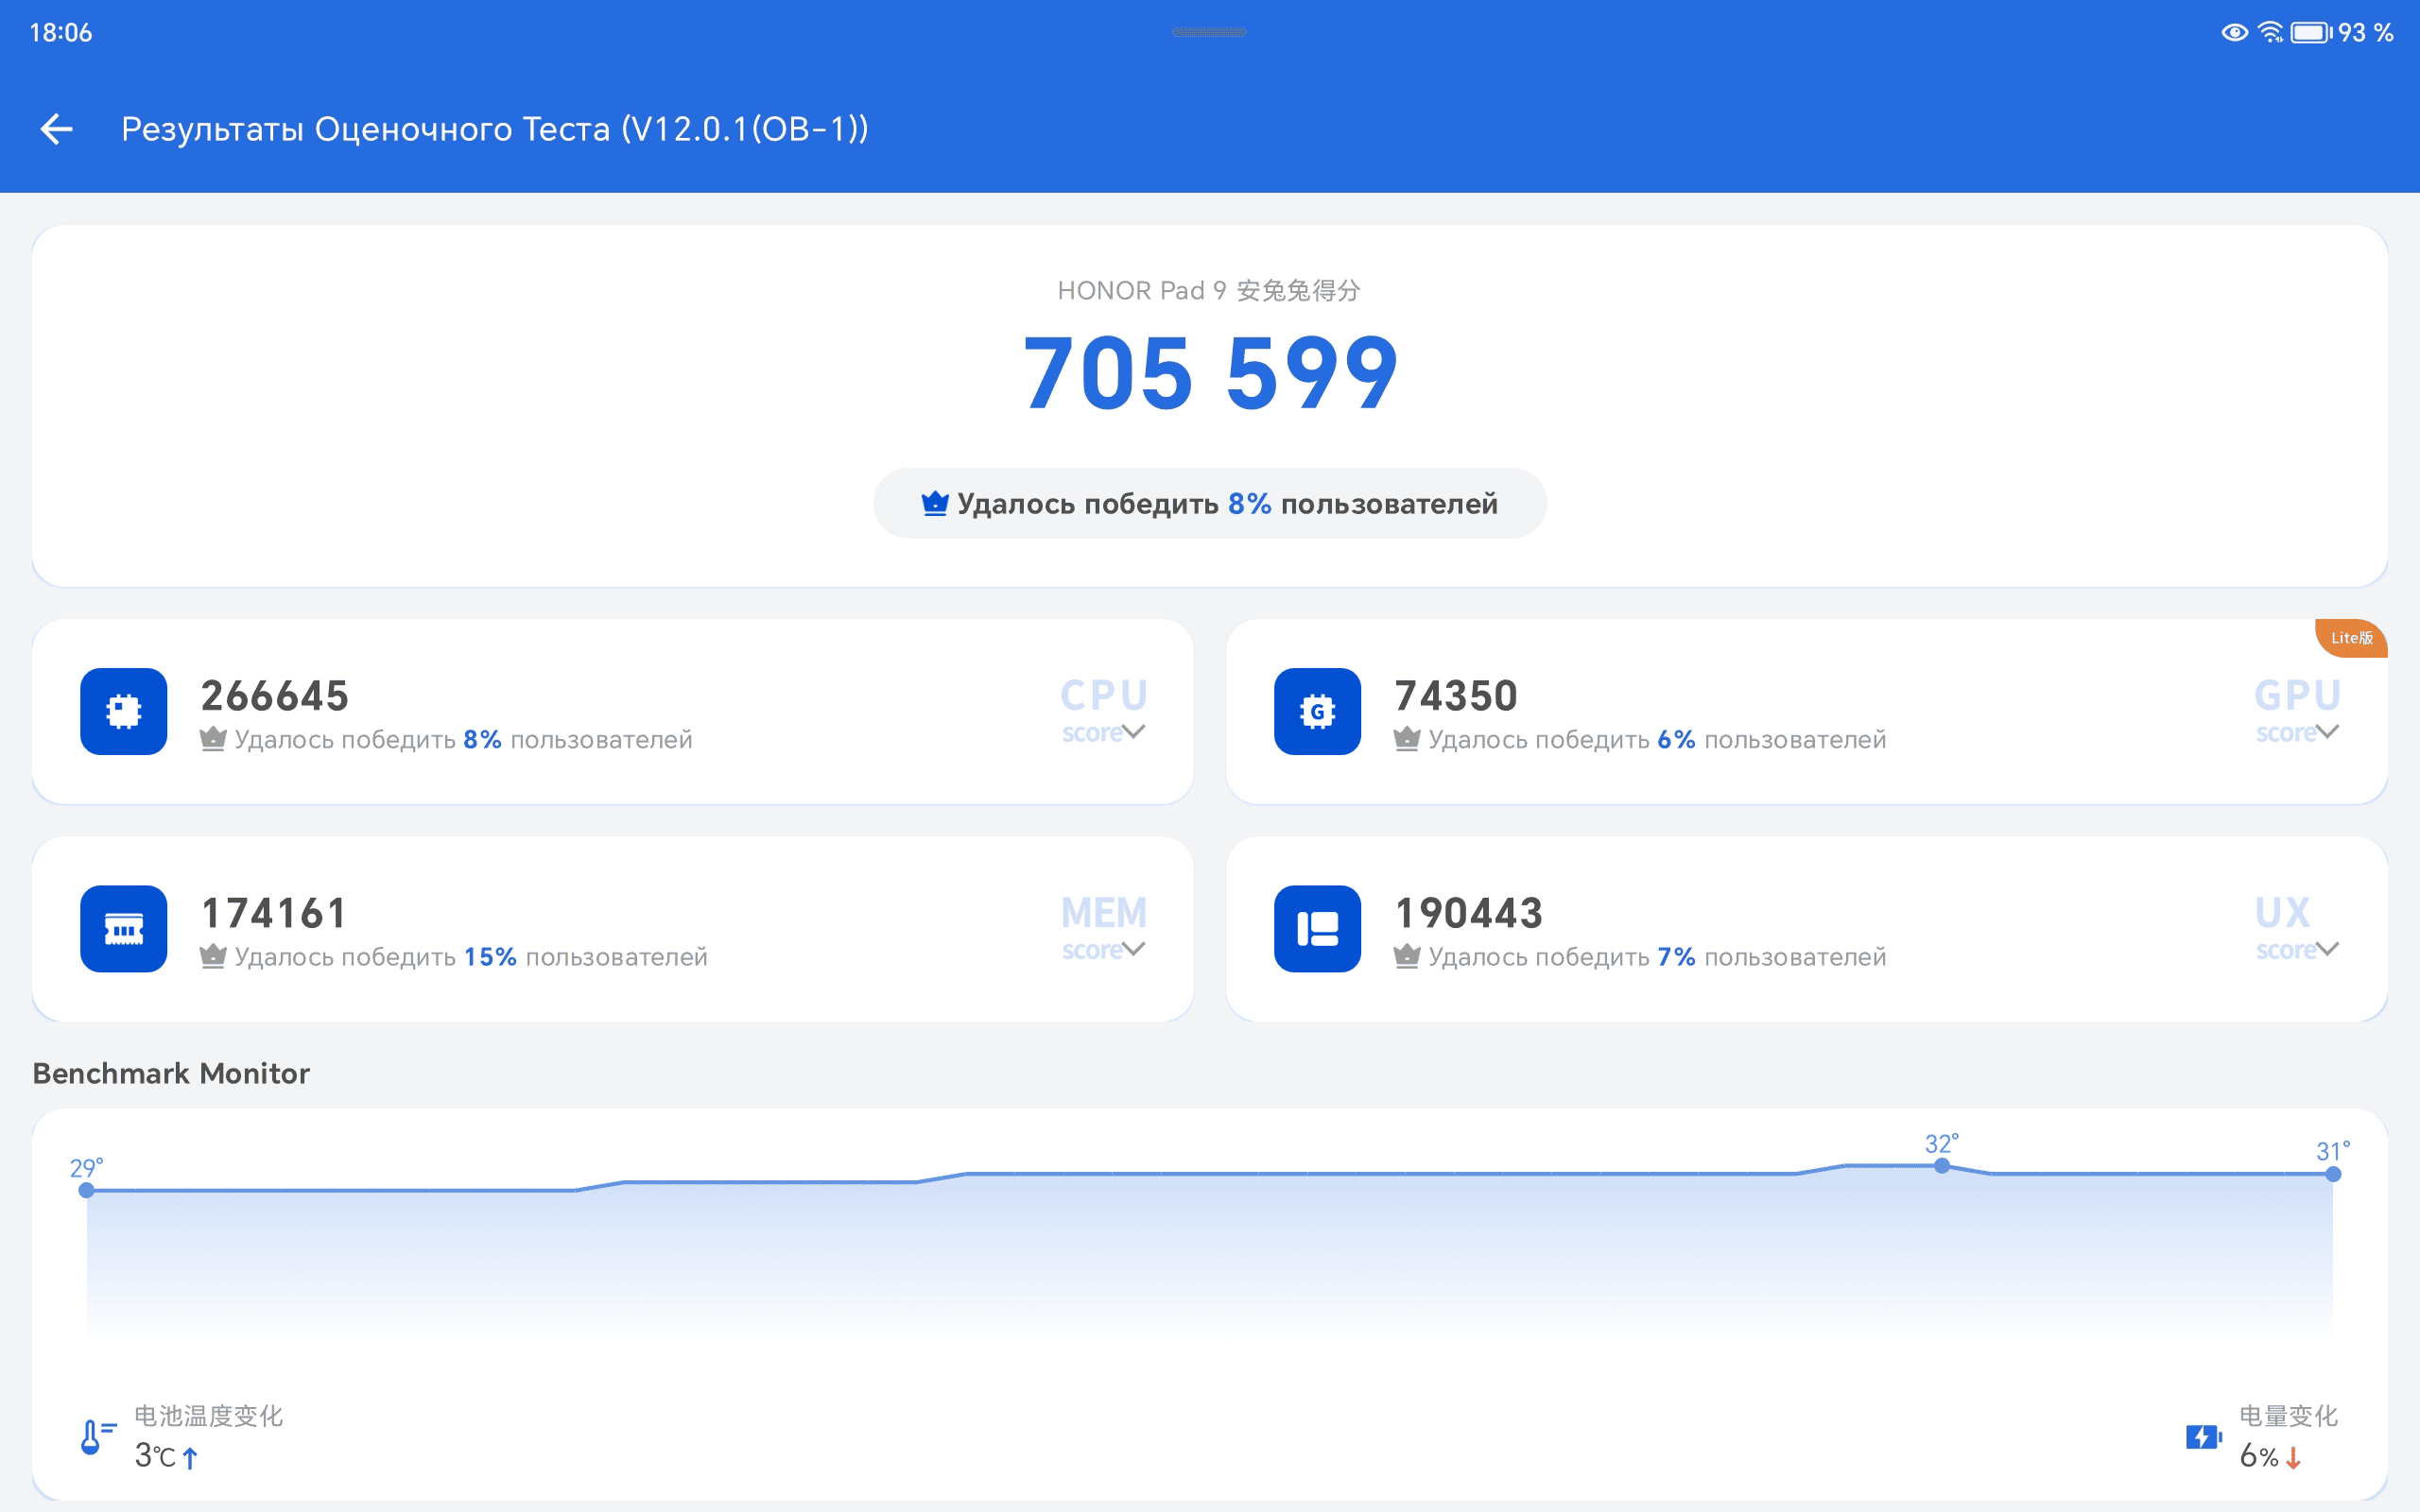Tap the battery icon in the status bar

(2312, 32)
